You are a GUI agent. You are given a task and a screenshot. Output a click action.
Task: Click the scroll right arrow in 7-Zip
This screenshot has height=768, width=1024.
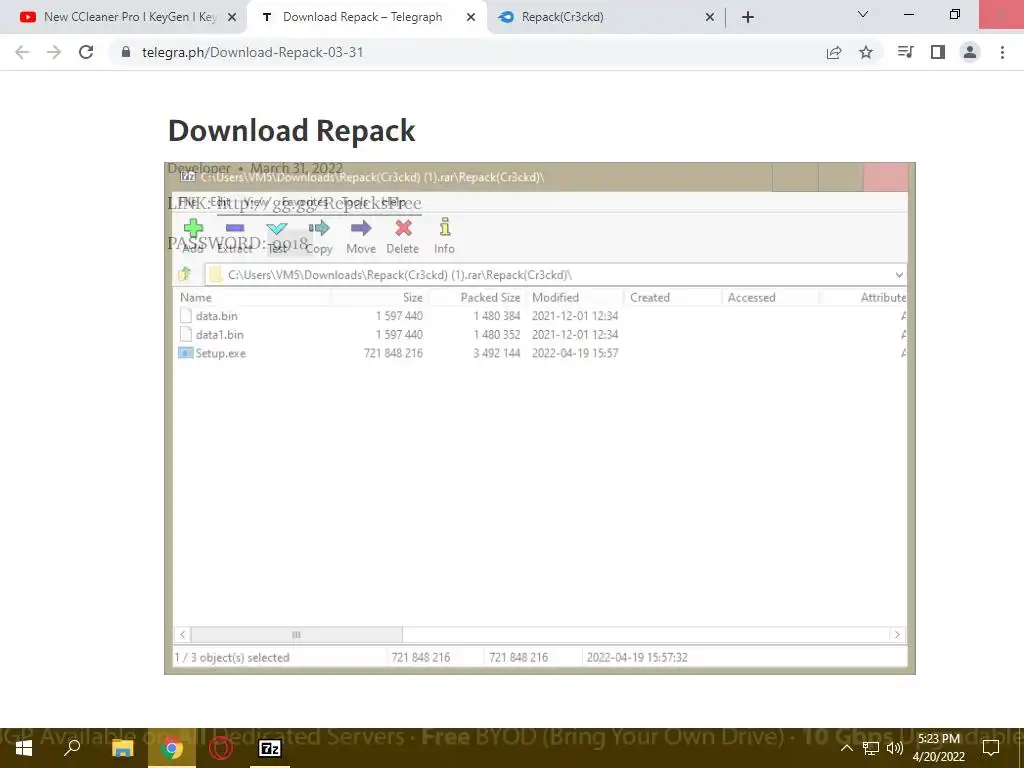coord(897,635)
